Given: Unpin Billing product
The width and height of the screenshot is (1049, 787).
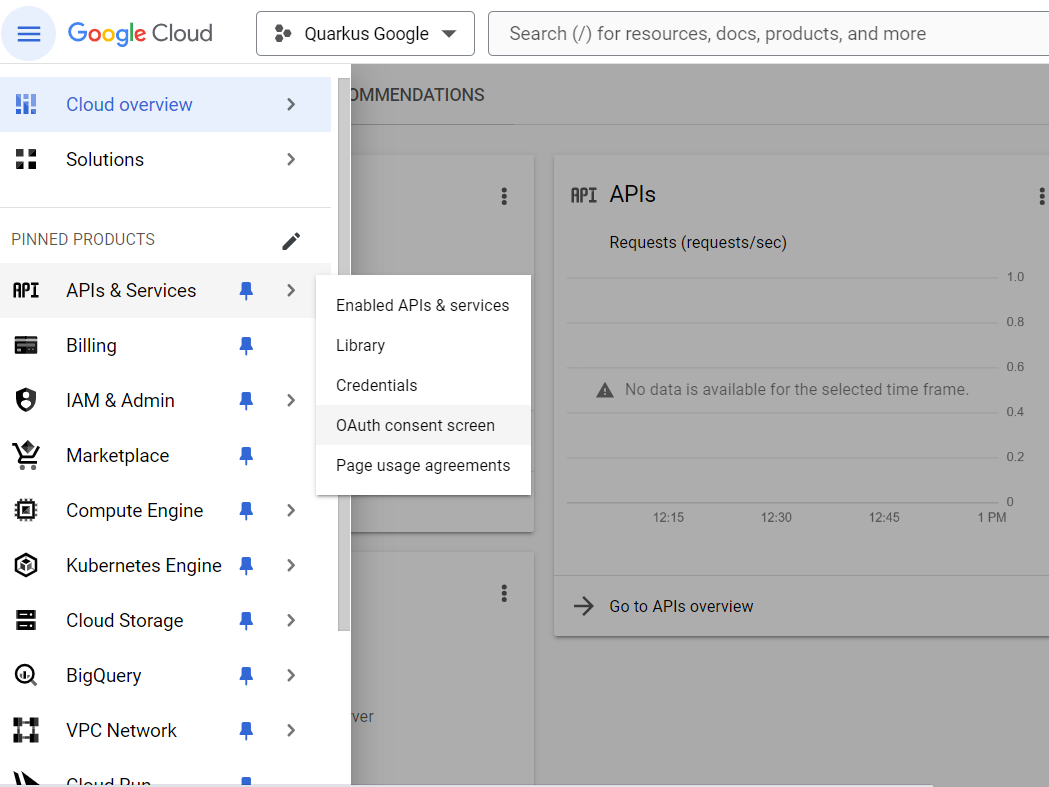Looking at the screenshot, I should (x=246, y=345).
